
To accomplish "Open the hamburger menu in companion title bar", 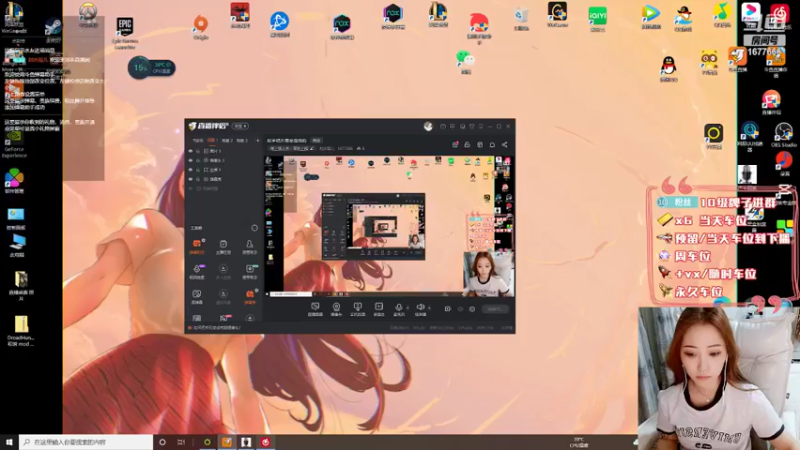I will coord(481,126).
